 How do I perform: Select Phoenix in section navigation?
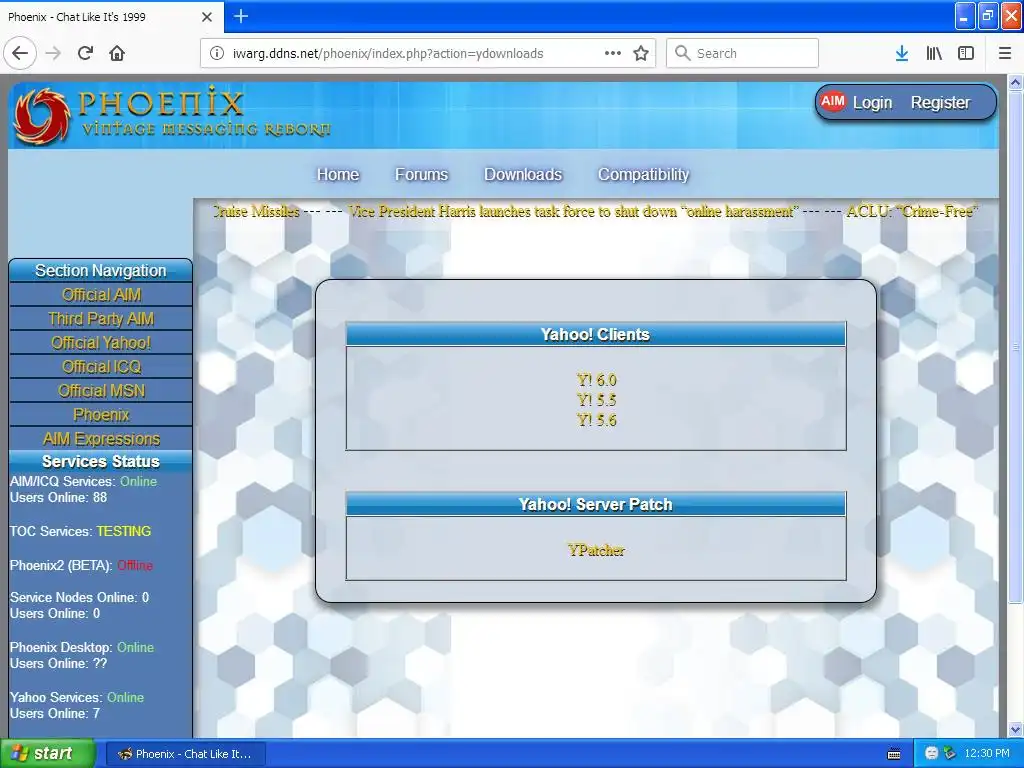coord(101,415)
